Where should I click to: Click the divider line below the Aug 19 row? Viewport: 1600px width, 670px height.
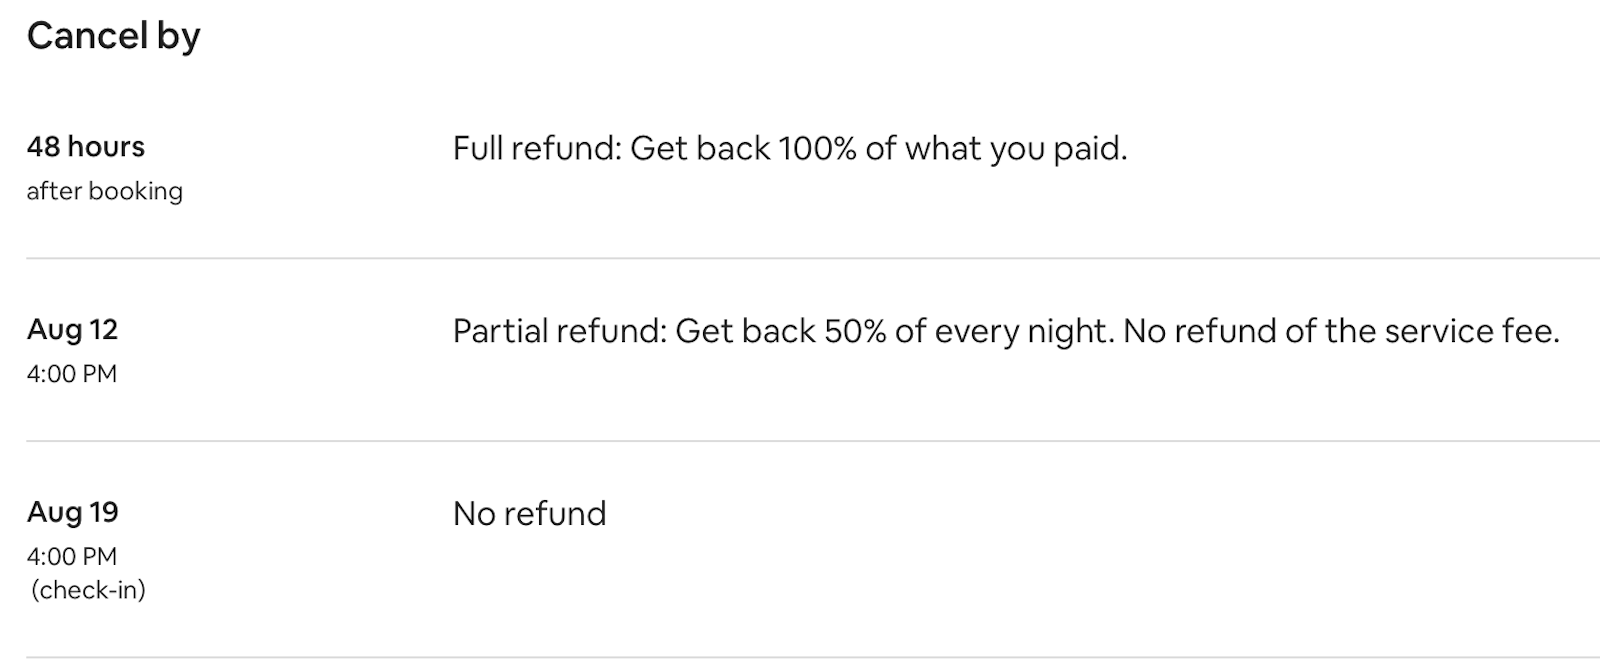coord(813,658)
